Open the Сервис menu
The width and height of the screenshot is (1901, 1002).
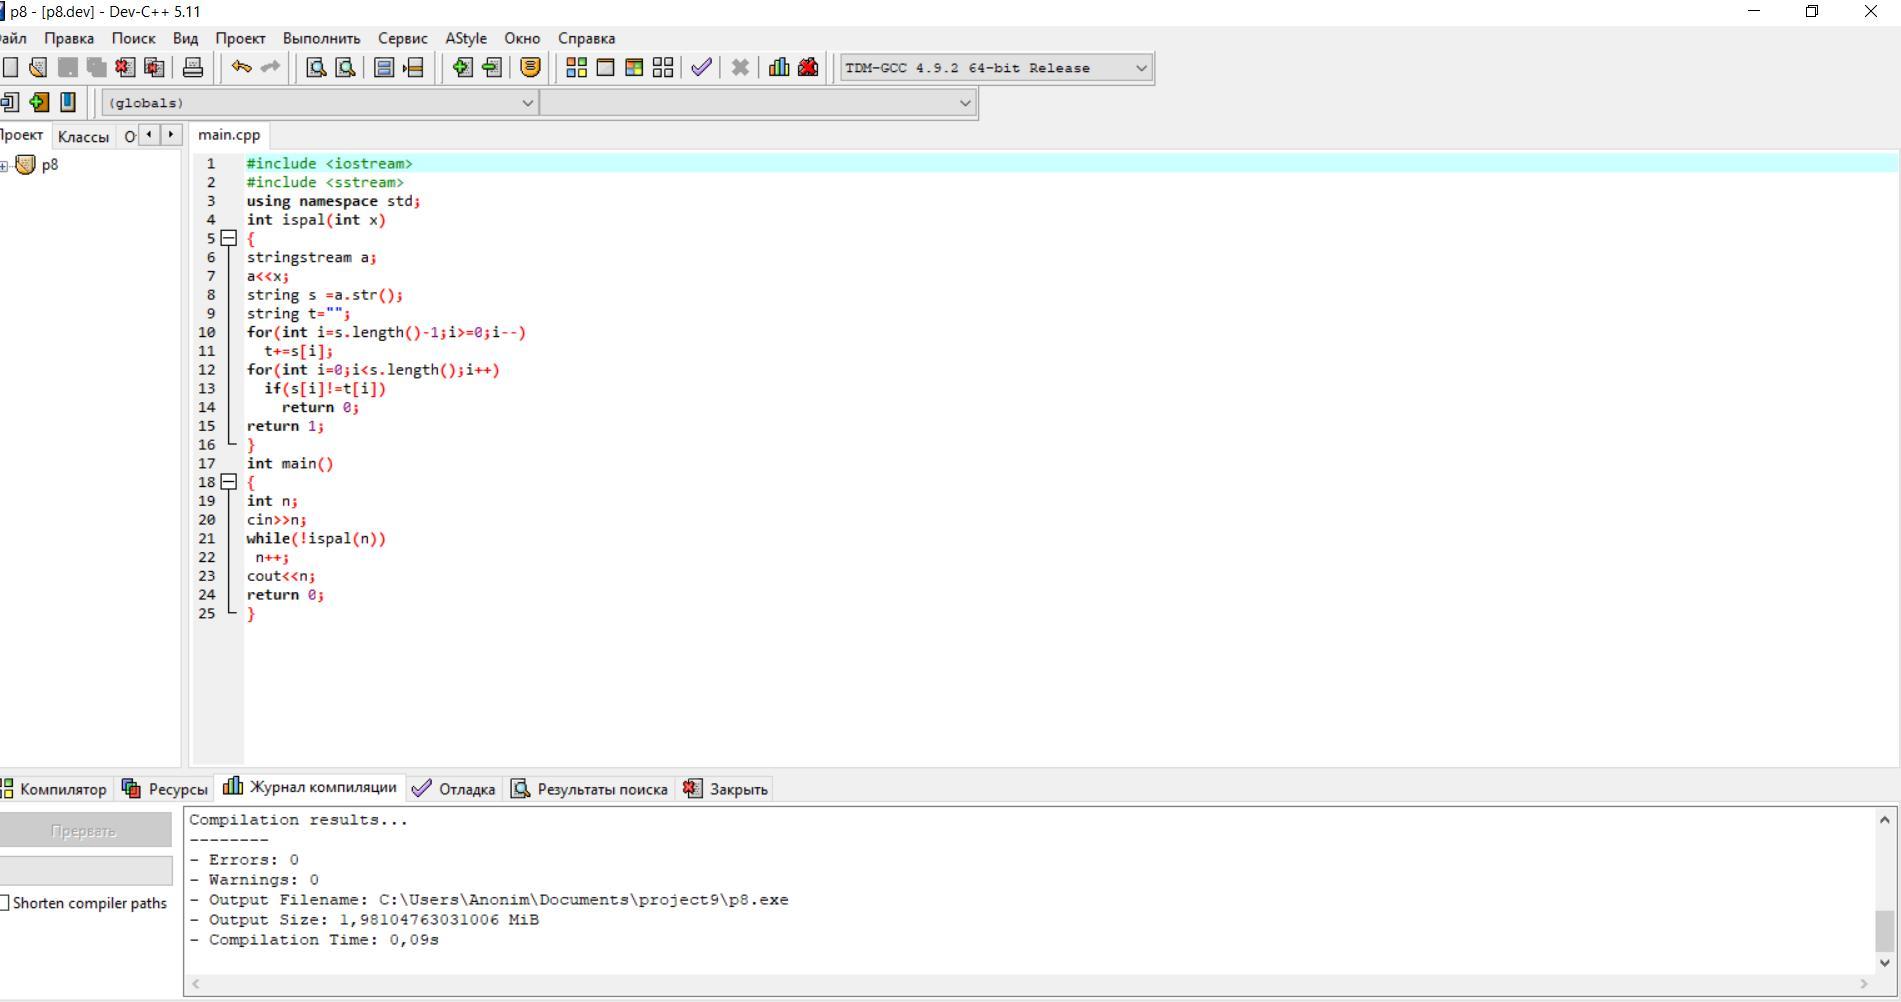click(x=403, y=38)
